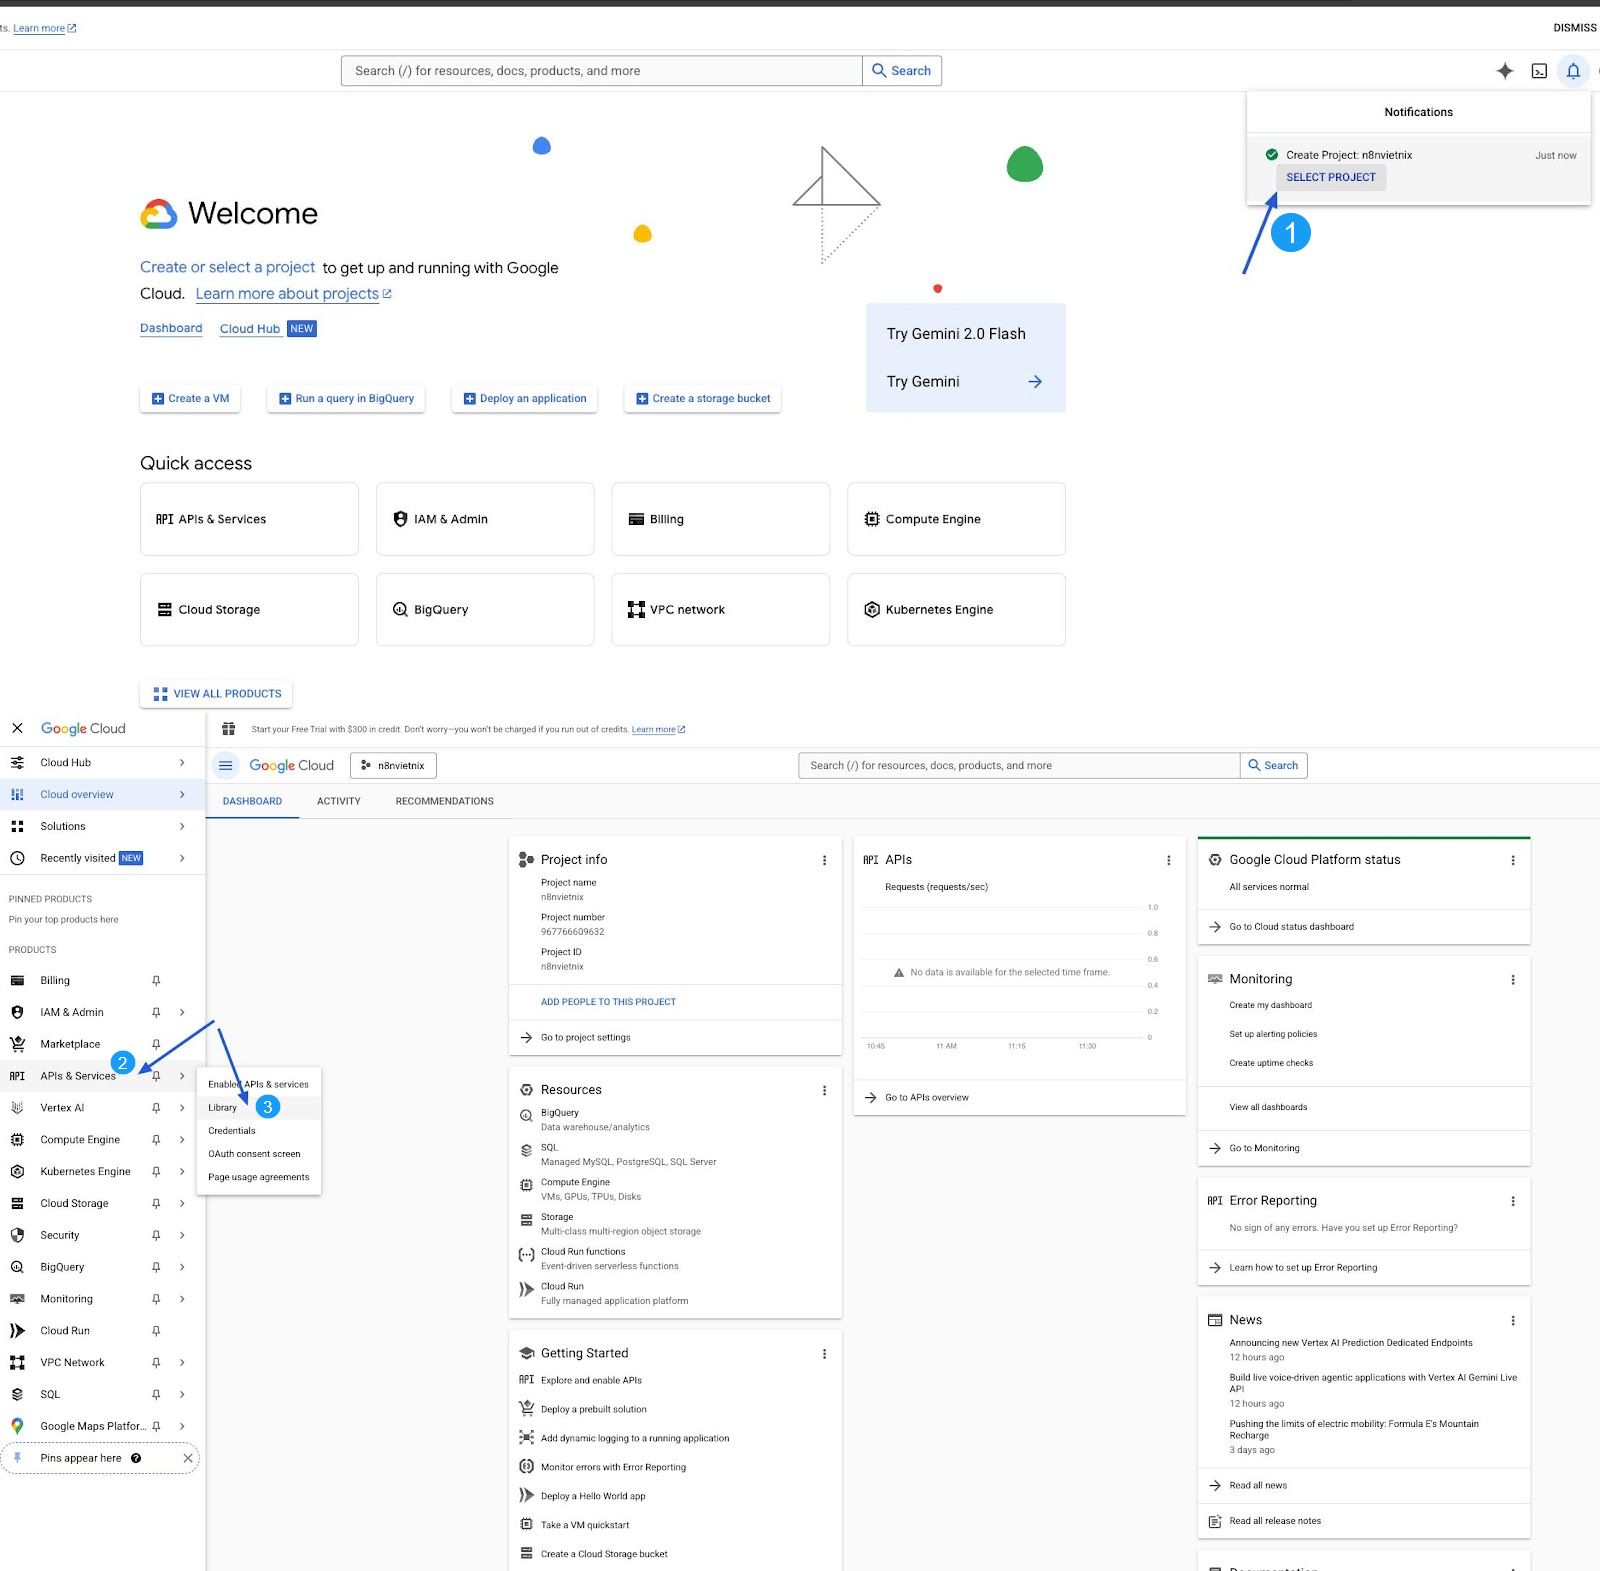Select Library from the APIs submenu

(223, 1108)
